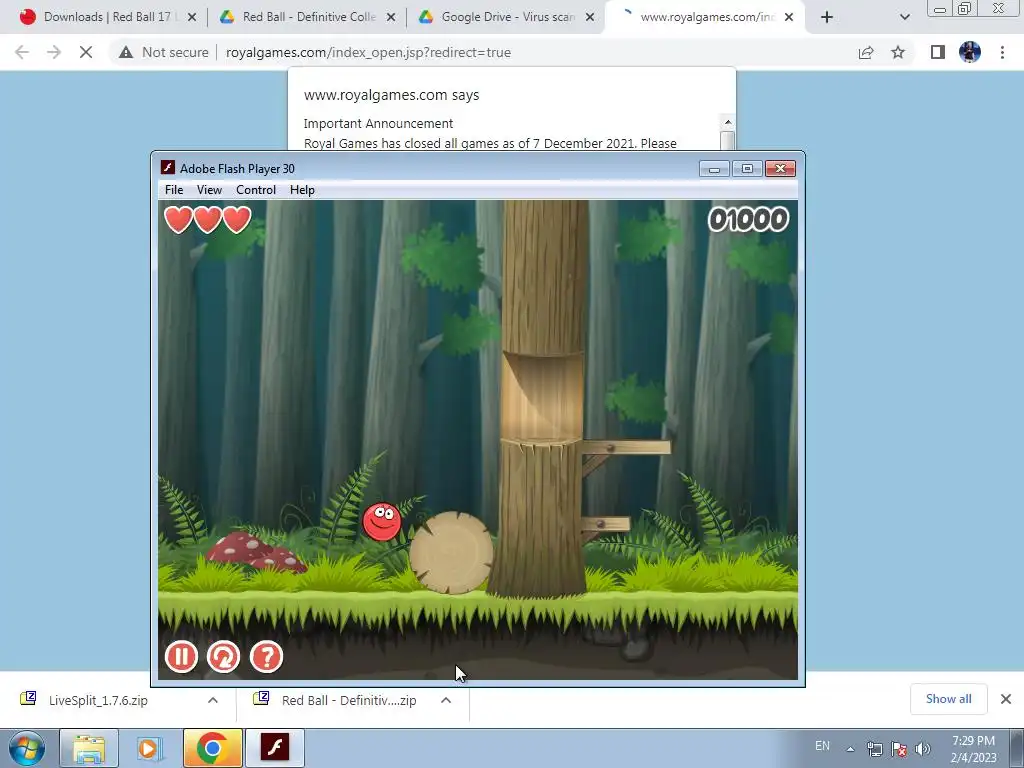1024x768 pixels.
Task: Close the downloads bar
Action: pos(1006,699)
